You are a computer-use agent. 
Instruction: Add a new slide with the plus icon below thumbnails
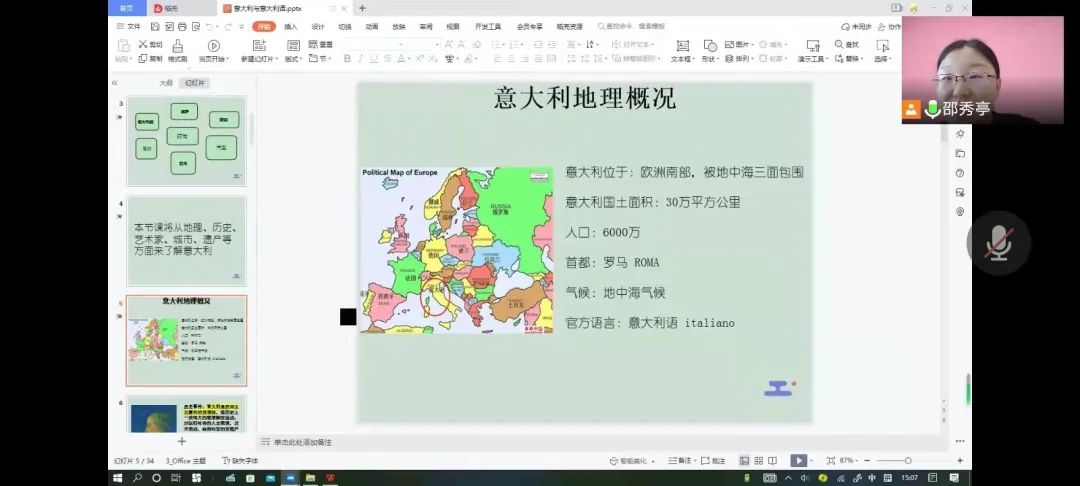[x=182, y=441]
